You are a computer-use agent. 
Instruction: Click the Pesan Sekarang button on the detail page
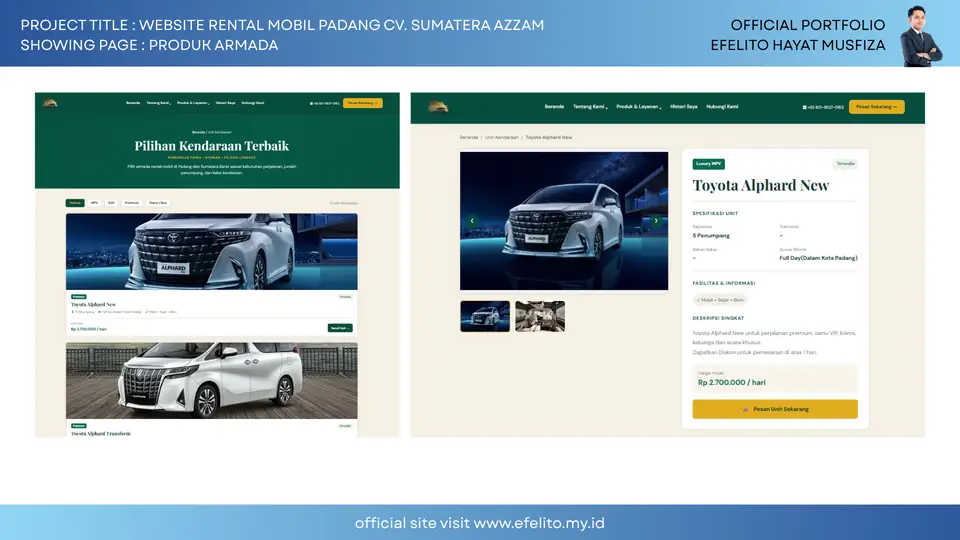[x=876, y=107]
